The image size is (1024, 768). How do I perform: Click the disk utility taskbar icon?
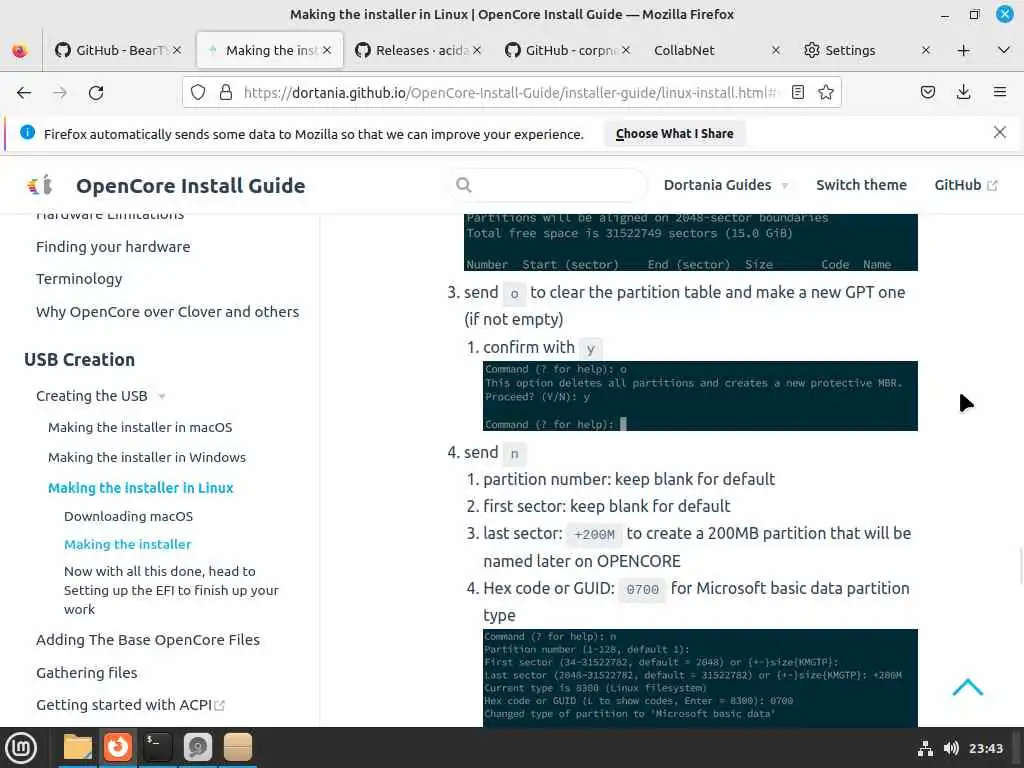click(x=197, y=747)
